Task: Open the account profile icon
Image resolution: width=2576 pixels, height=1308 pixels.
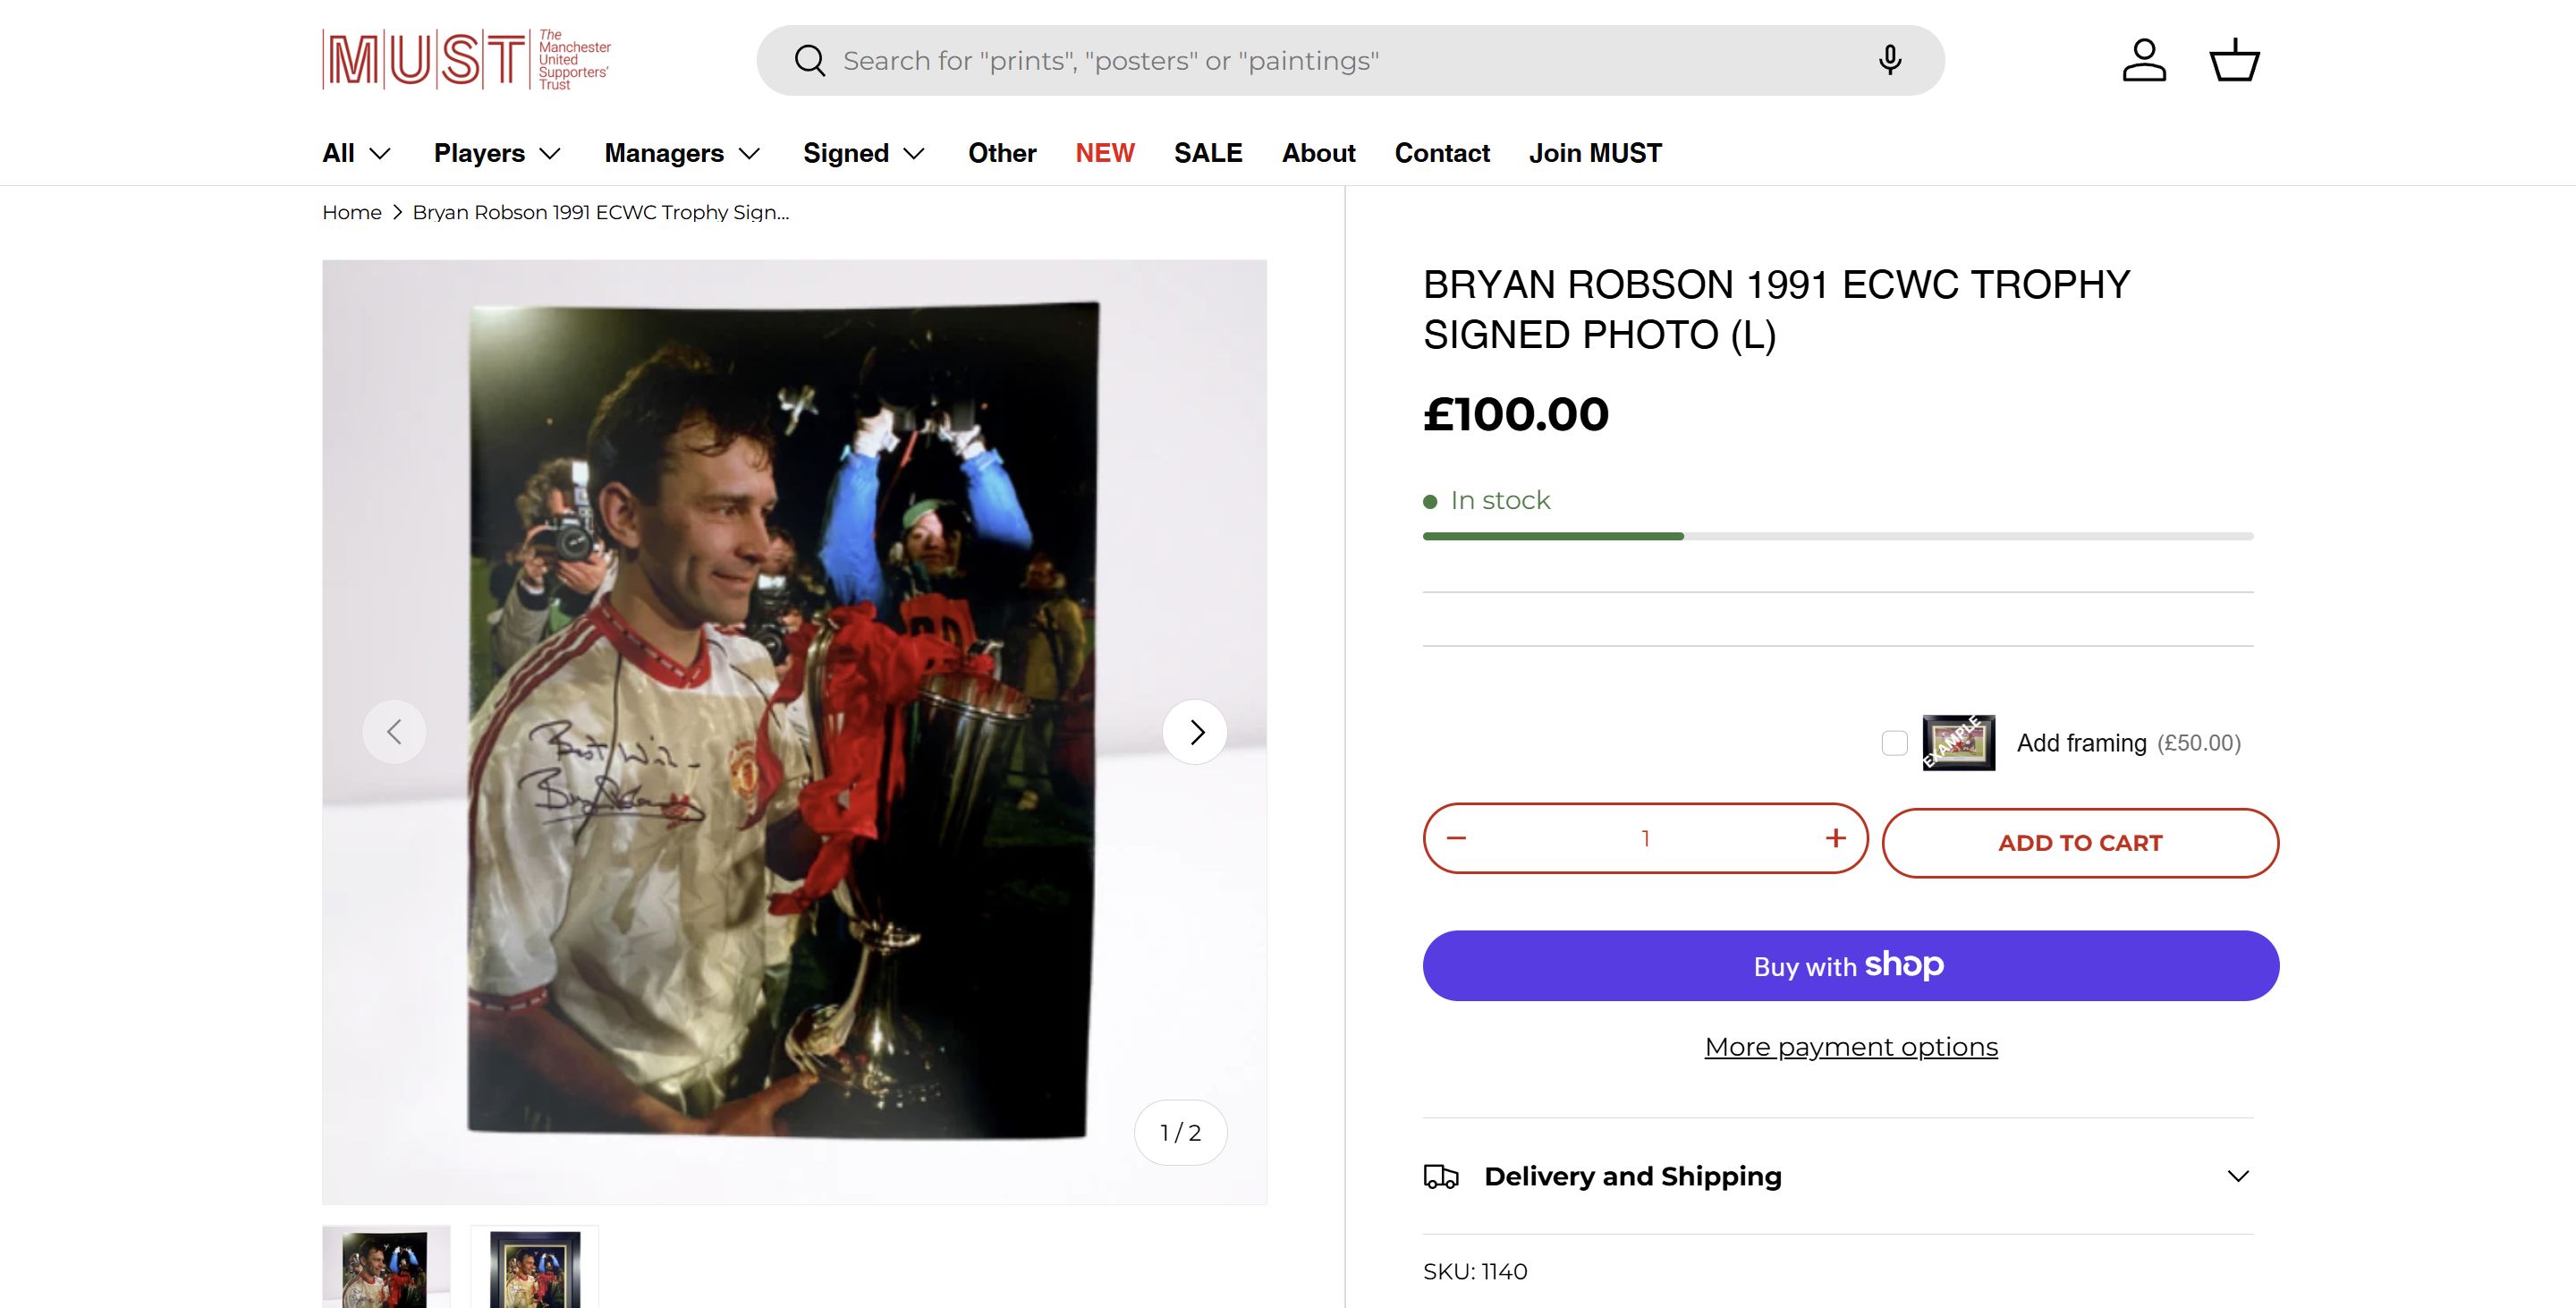Action: 2144,60
